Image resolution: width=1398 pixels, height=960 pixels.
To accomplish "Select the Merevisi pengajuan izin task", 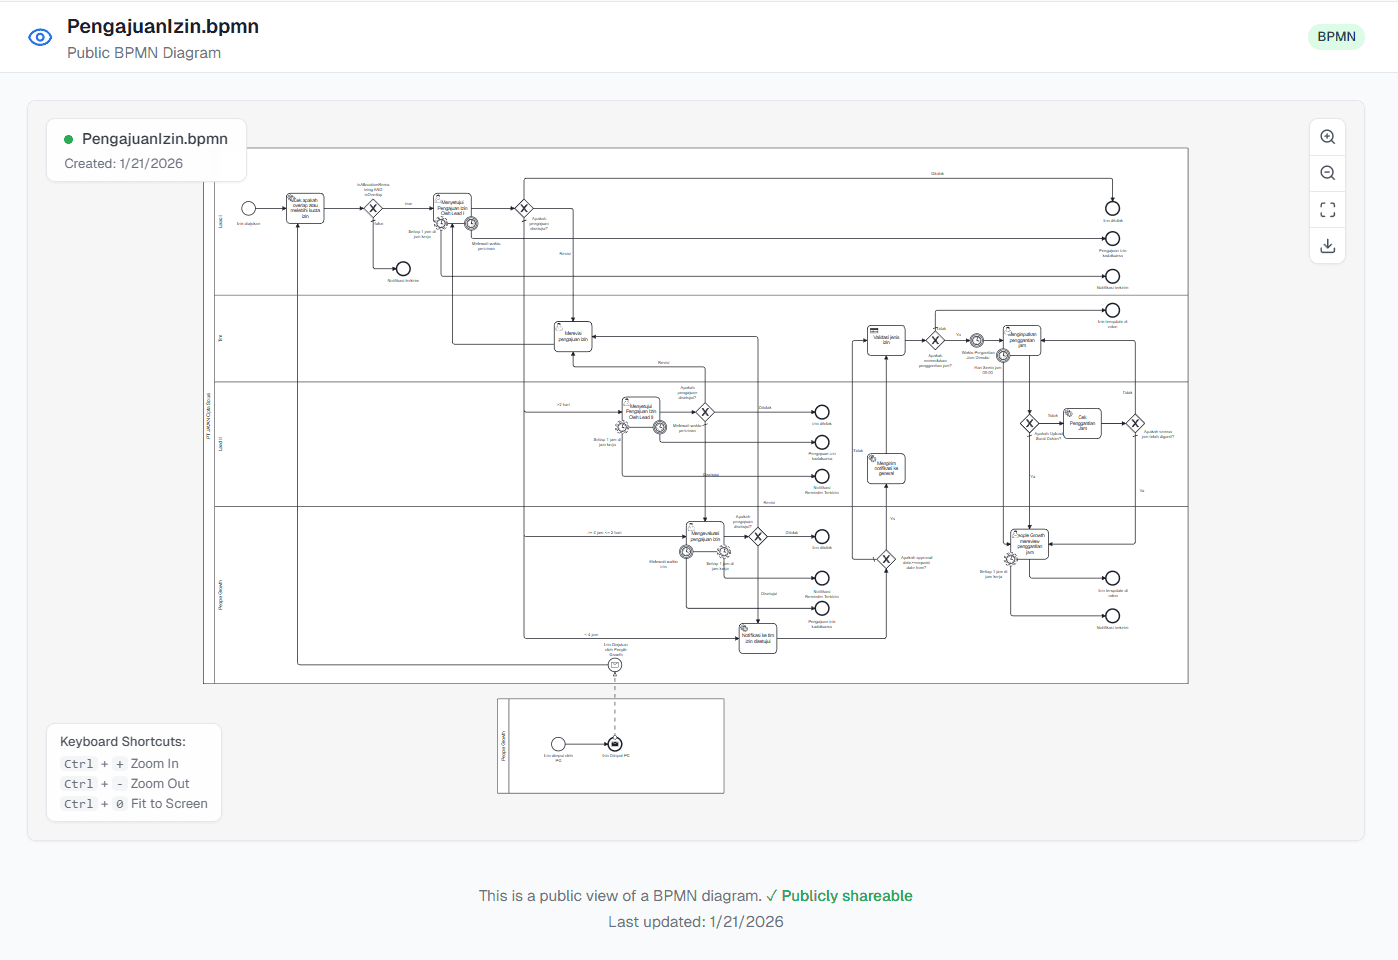I will (572, 334).
